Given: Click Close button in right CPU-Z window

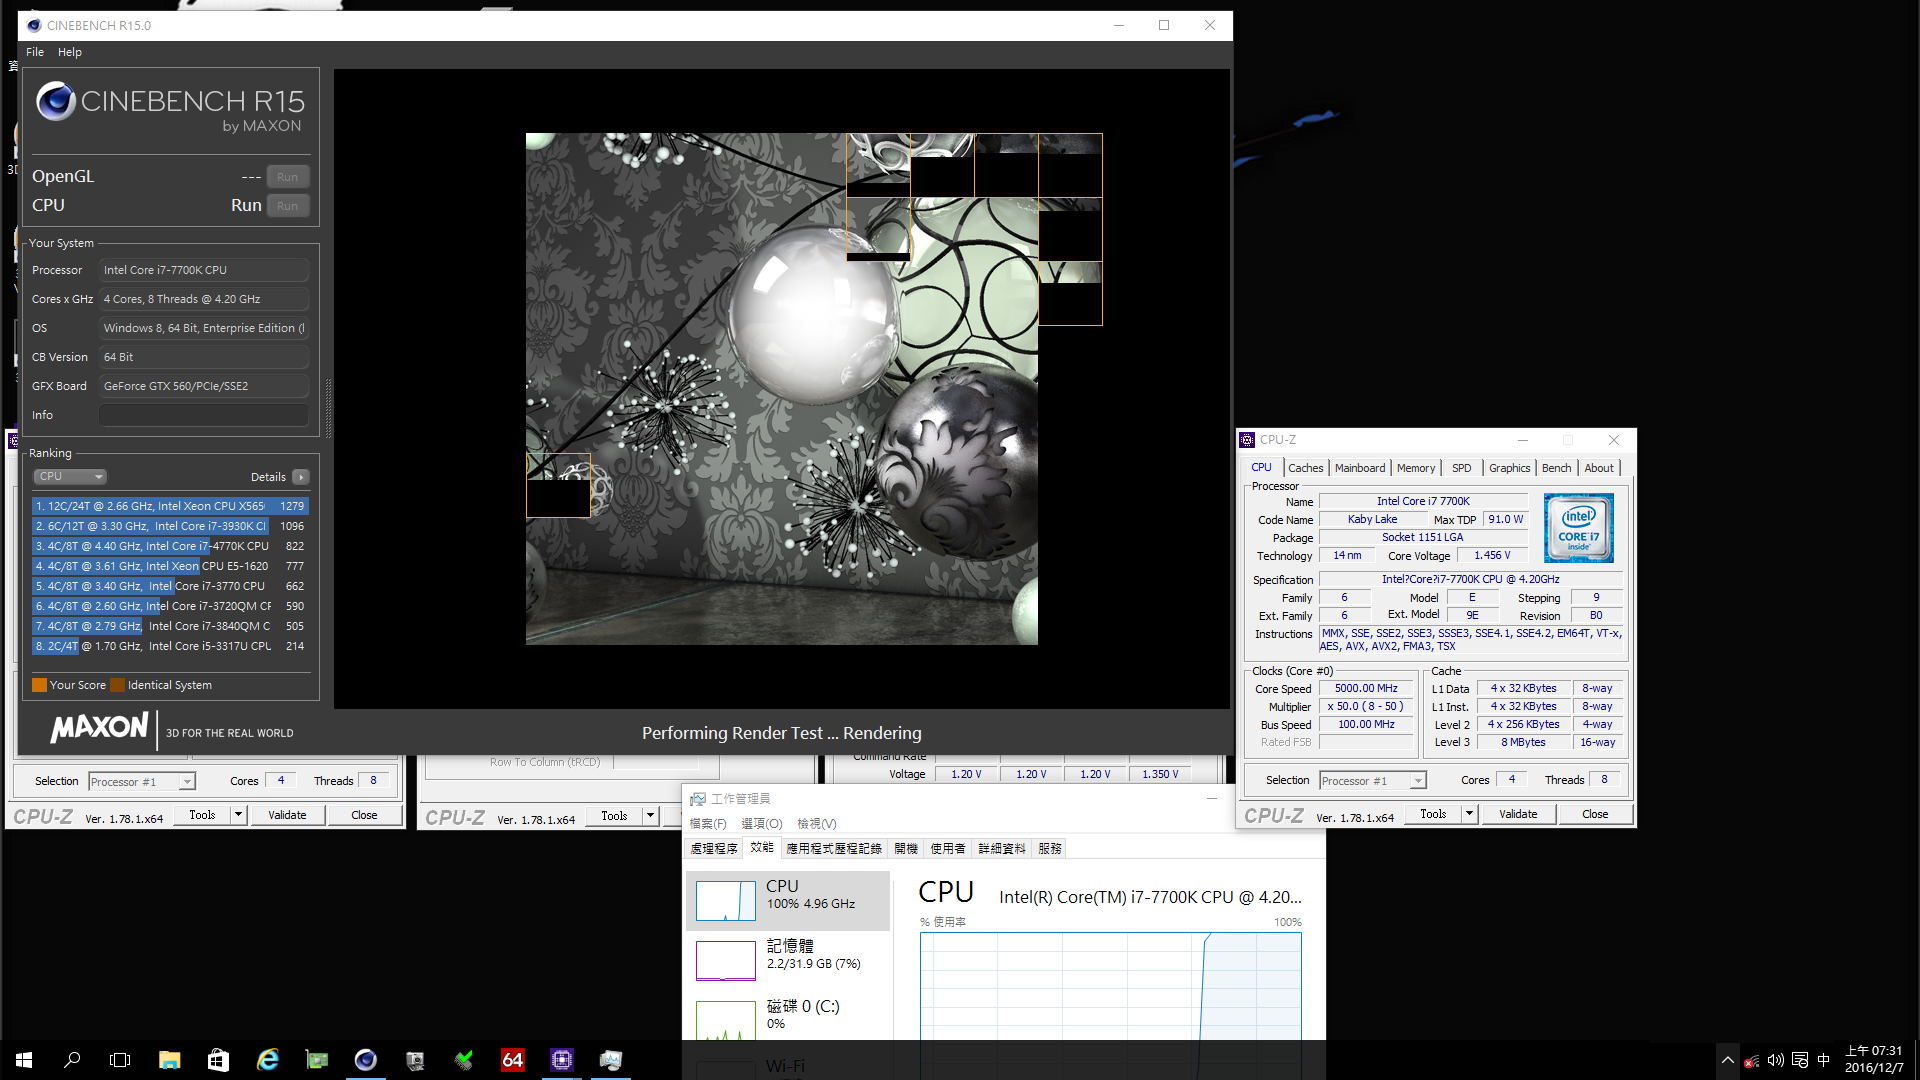Looking at the screenshot, I should (1595, 814).
